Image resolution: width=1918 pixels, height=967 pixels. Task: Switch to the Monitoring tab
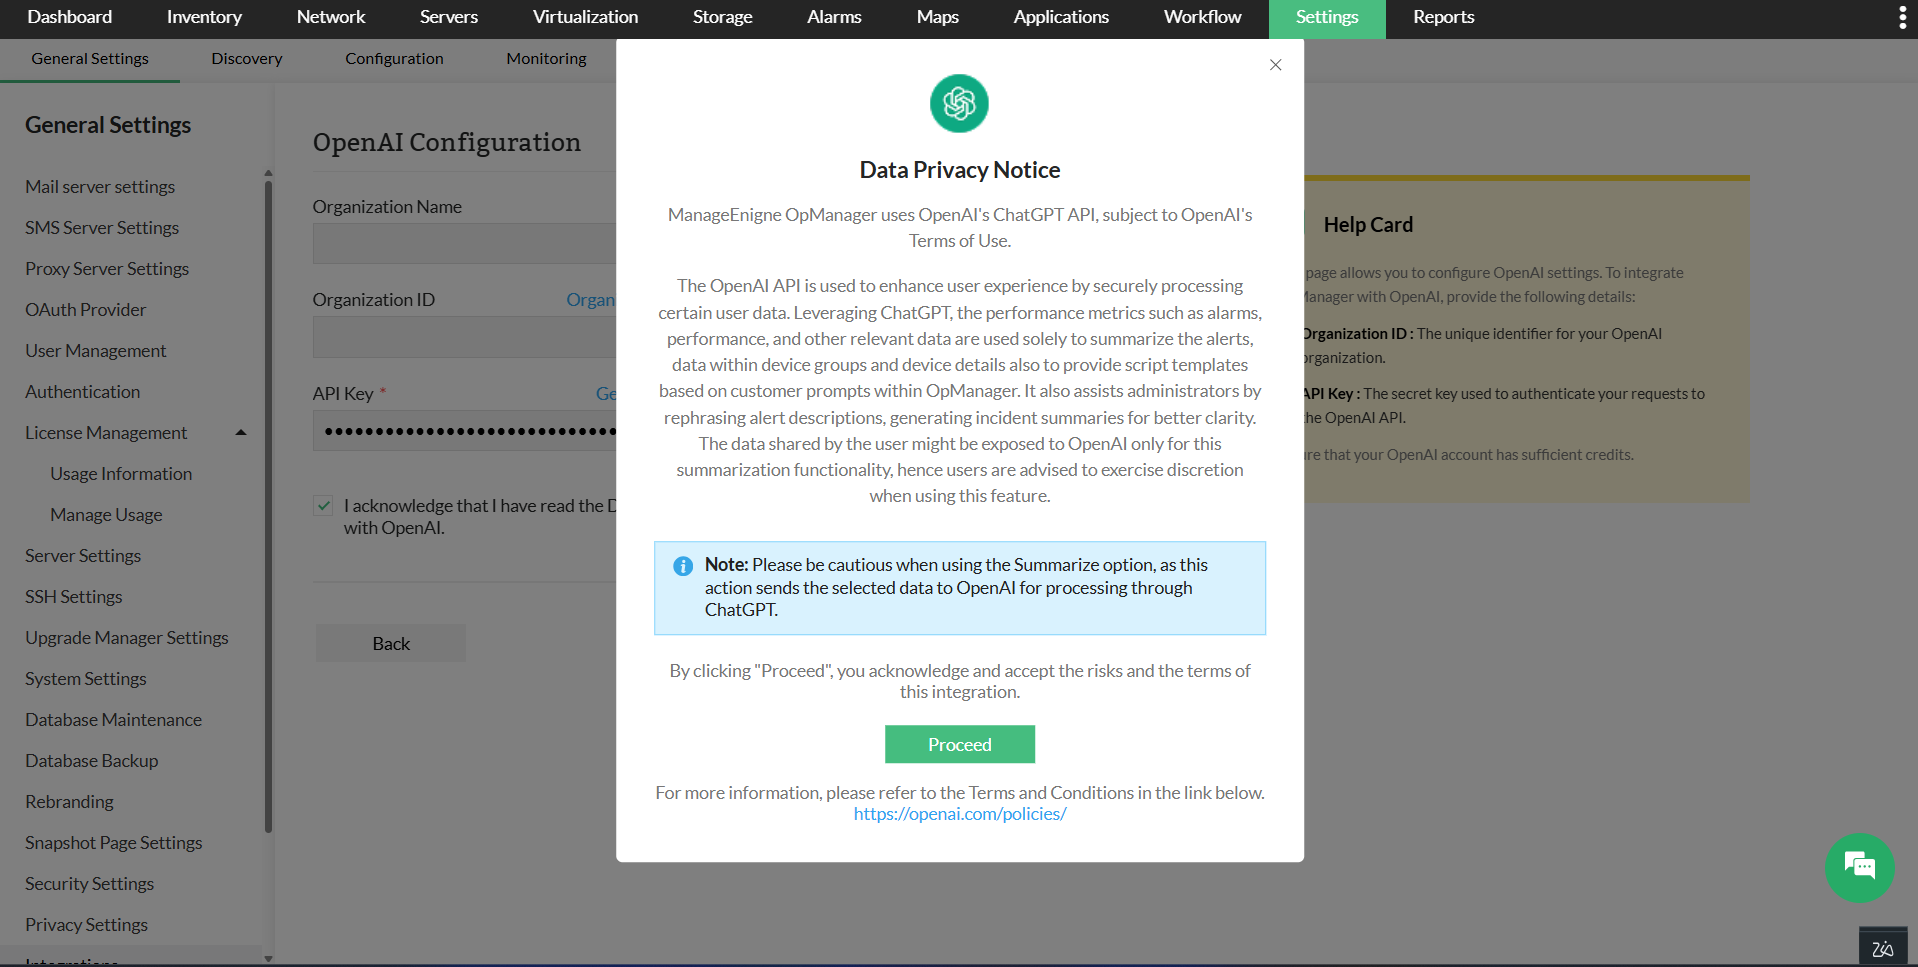click(x=546, y=59)
